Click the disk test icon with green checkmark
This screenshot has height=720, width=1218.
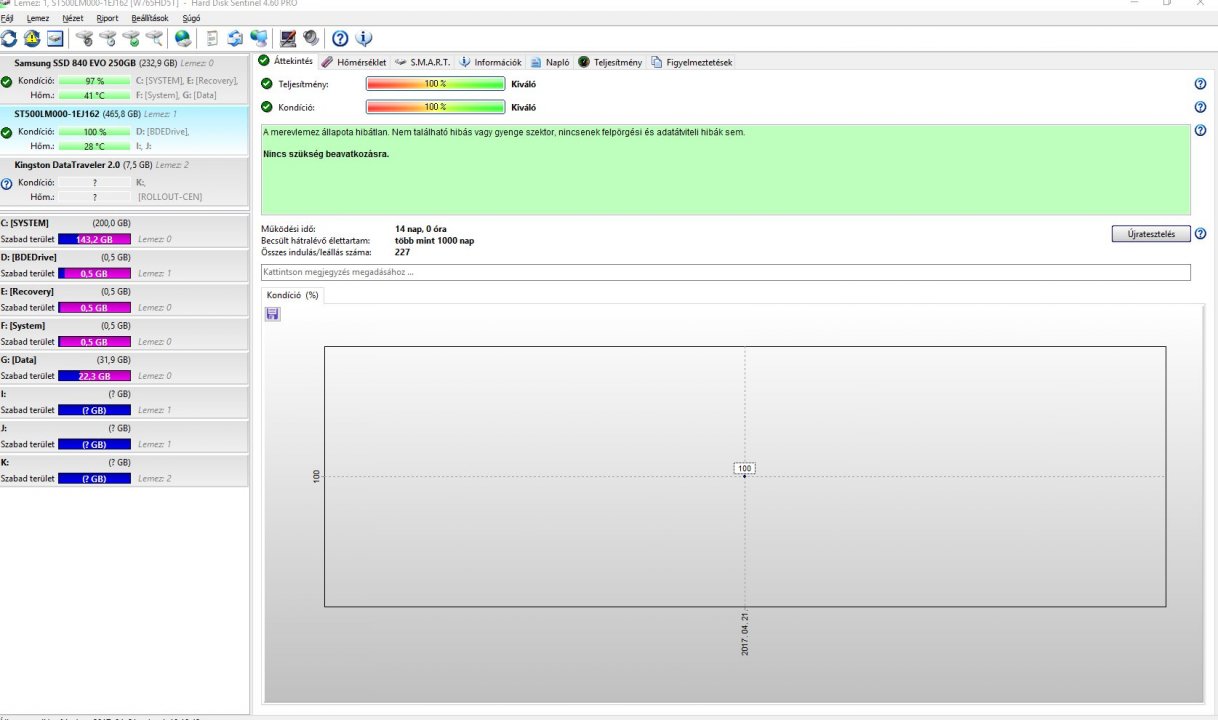click(x=130, y=39)
